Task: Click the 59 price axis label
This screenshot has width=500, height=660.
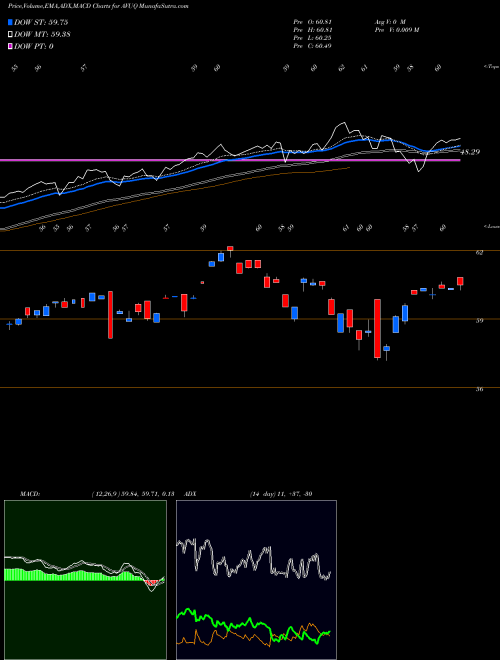Action: pyautogui.click(x=479, y=321)
